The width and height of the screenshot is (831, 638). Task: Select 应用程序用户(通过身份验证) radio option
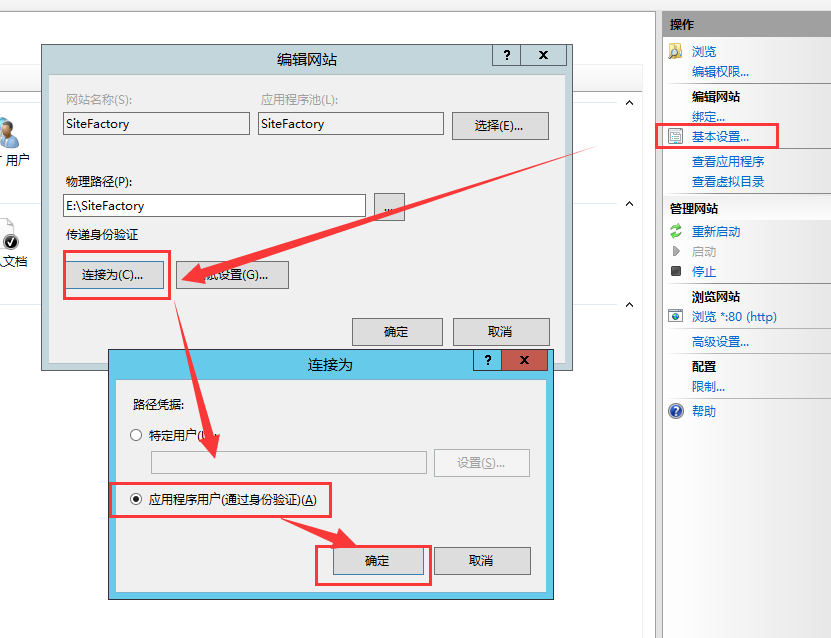[137, 499]
